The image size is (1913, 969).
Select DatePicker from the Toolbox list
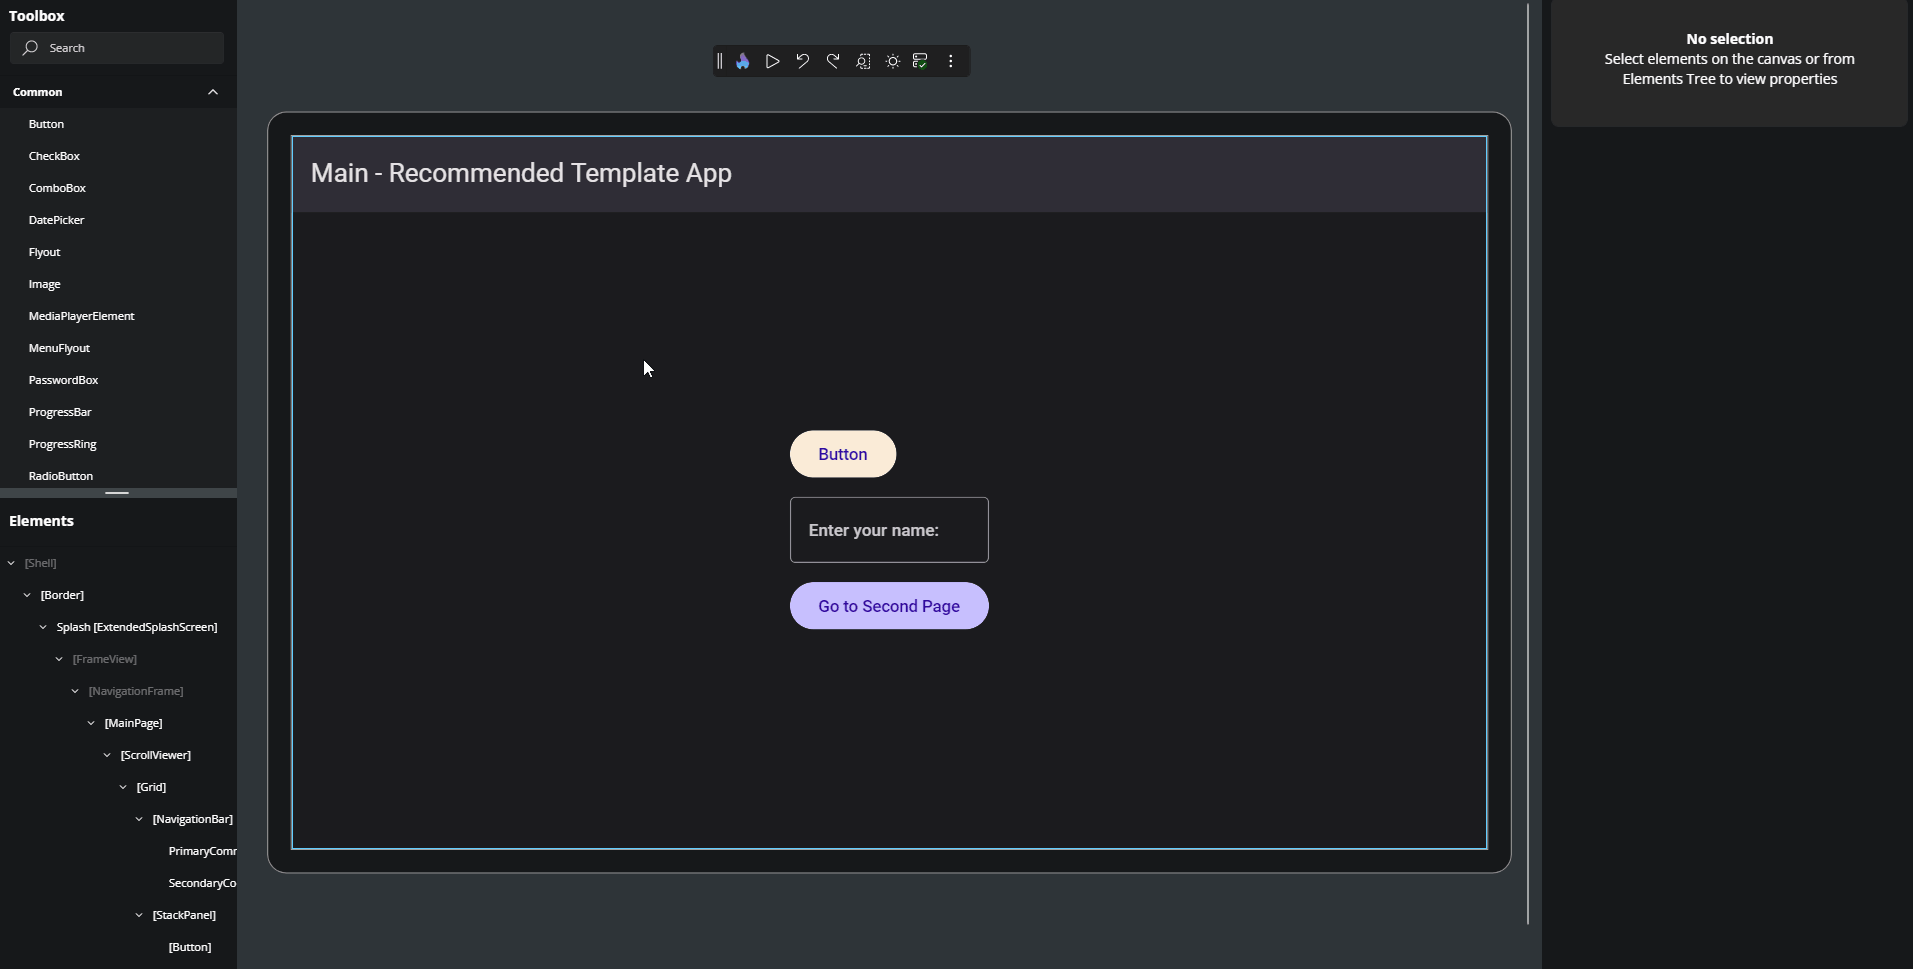(57, 220)
